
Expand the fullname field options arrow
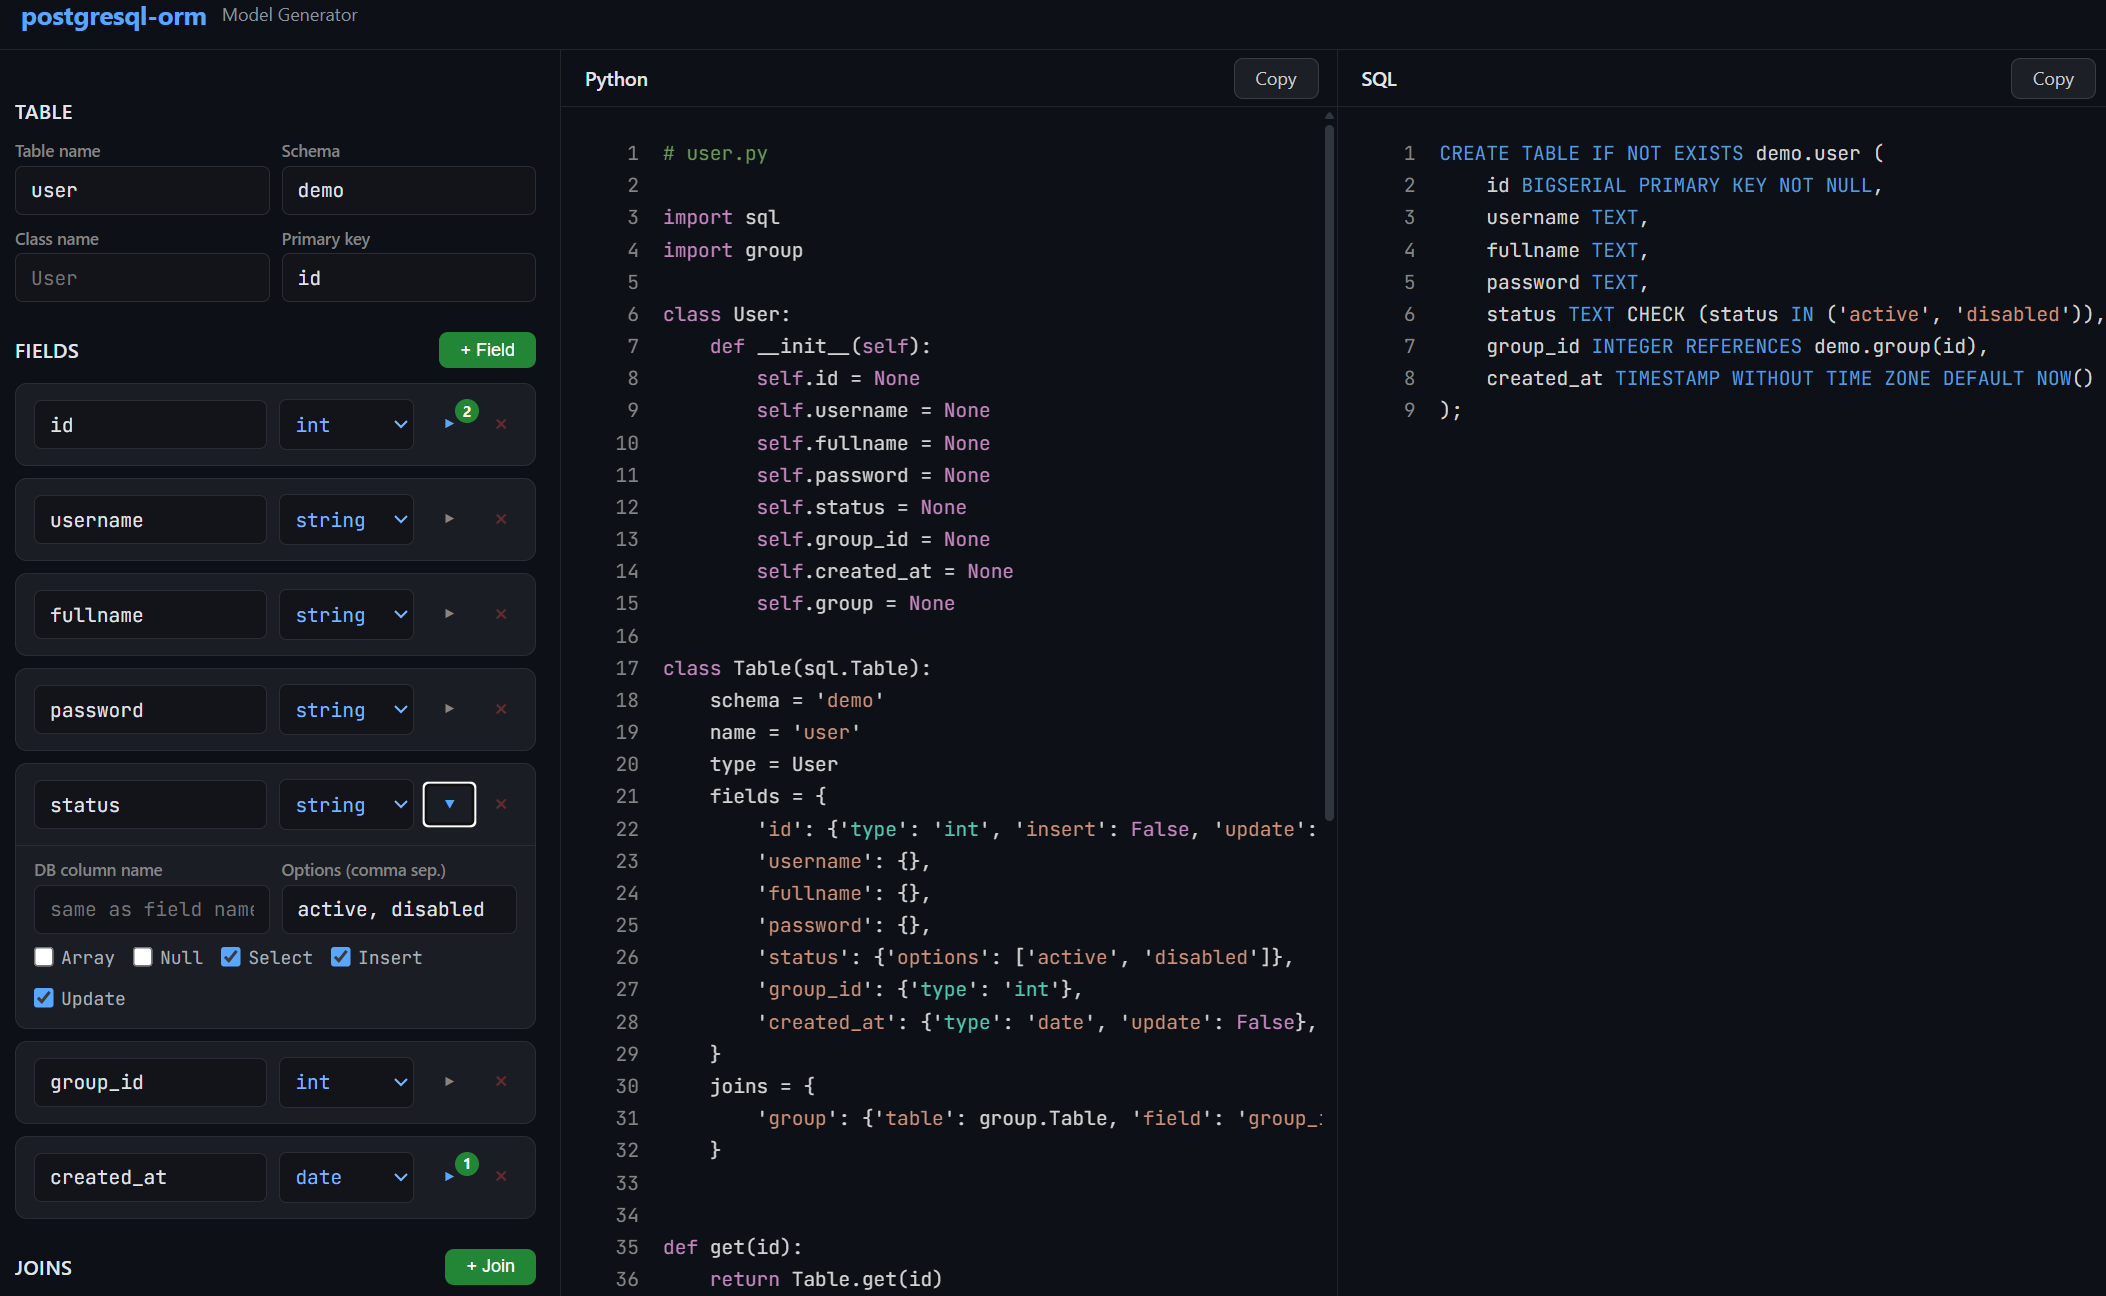point(449,614)
